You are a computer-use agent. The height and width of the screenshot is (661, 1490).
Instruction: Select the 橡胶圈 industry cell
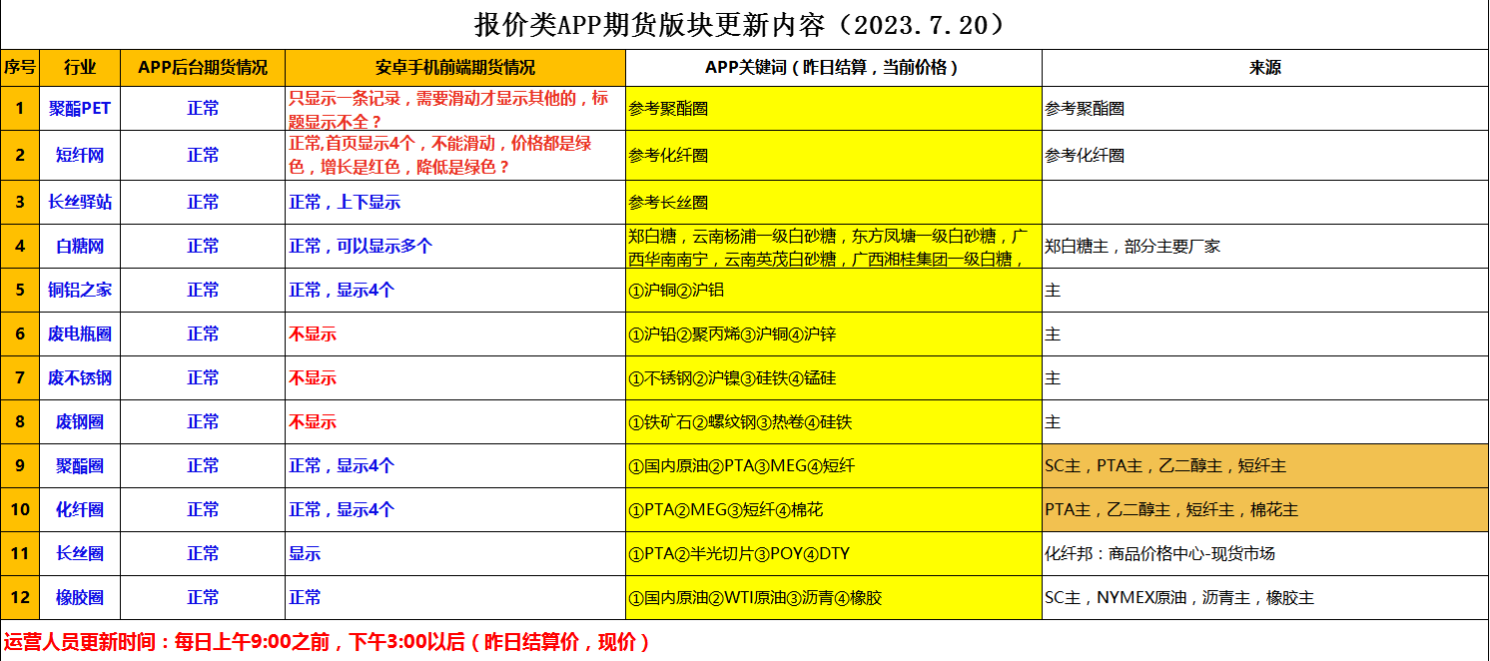(x=80, y=598)
